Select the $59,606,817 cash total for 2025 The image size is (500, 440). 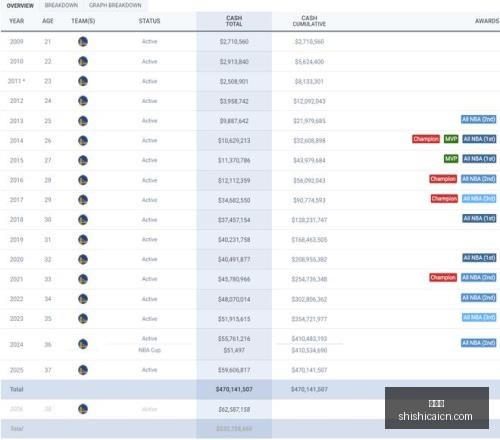coord(234,370)
